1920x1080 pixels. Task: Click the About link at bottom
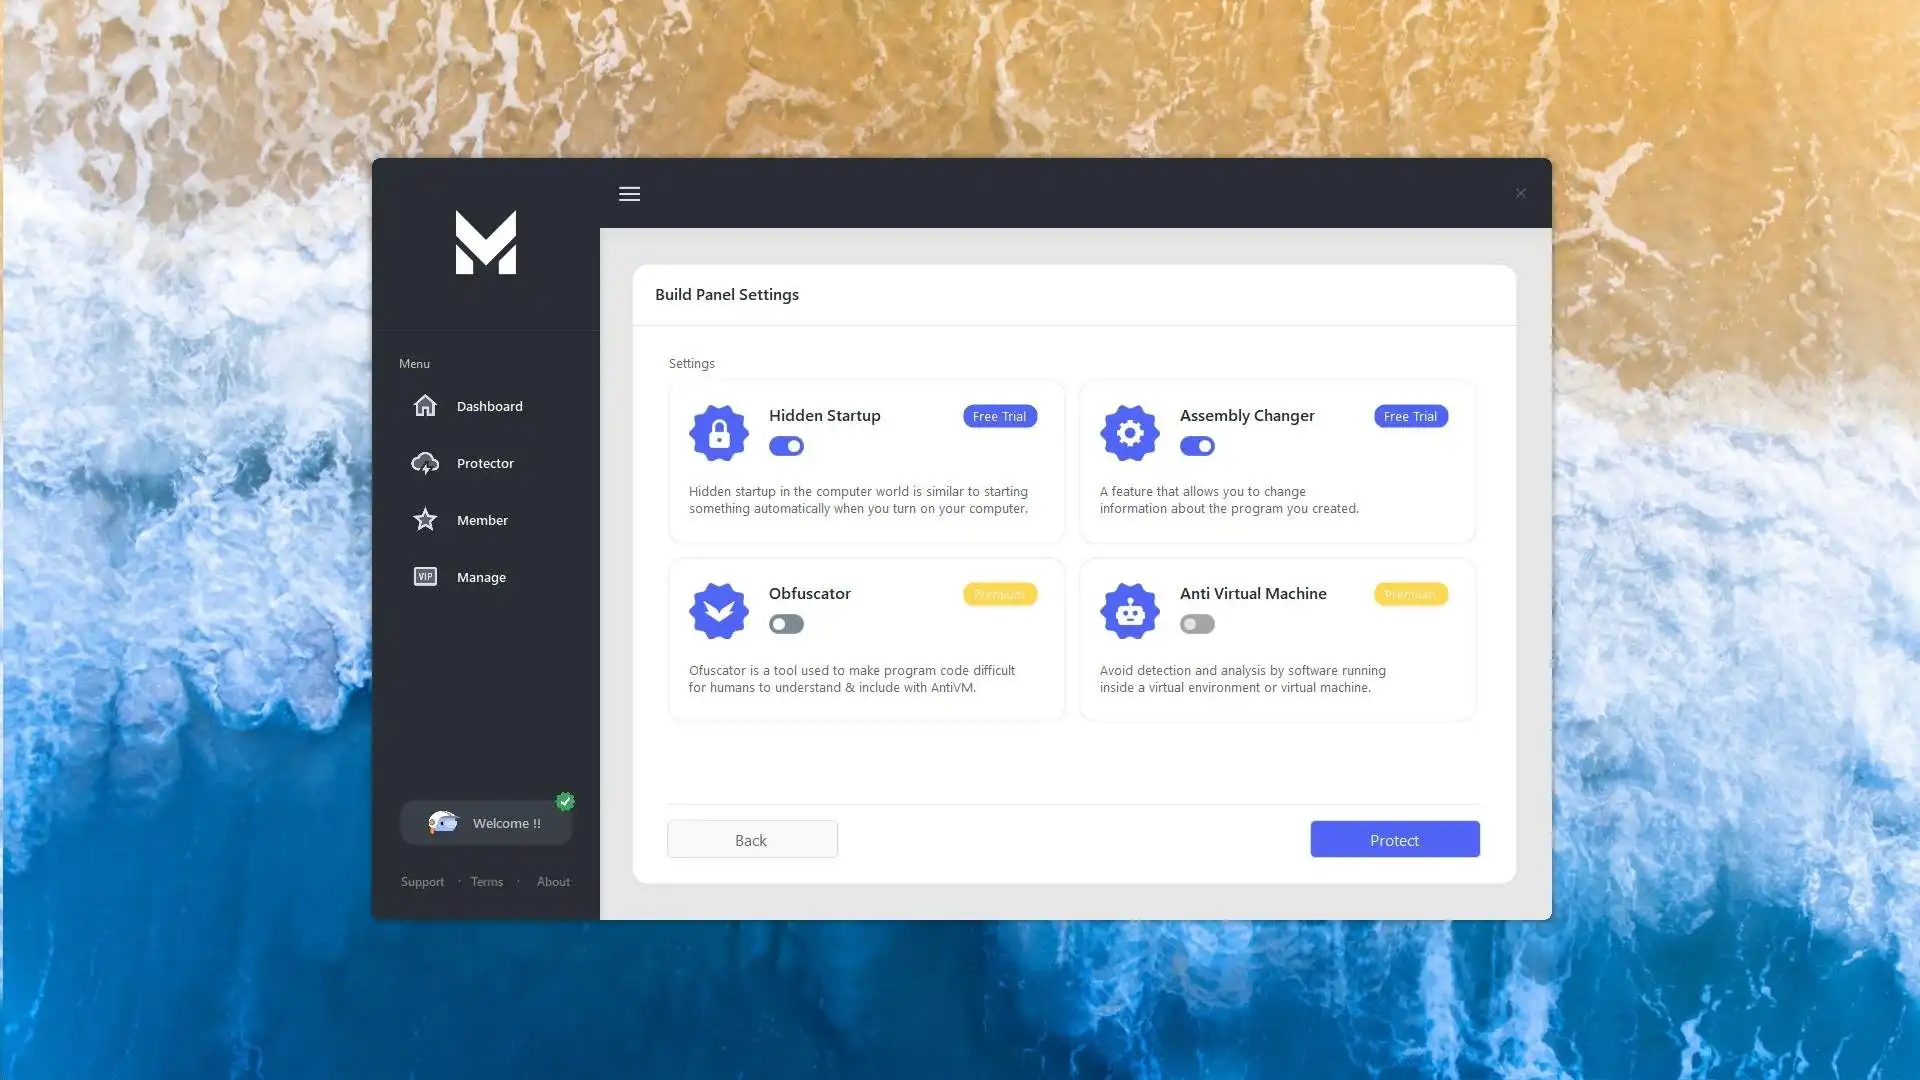[x=553, y=881]
